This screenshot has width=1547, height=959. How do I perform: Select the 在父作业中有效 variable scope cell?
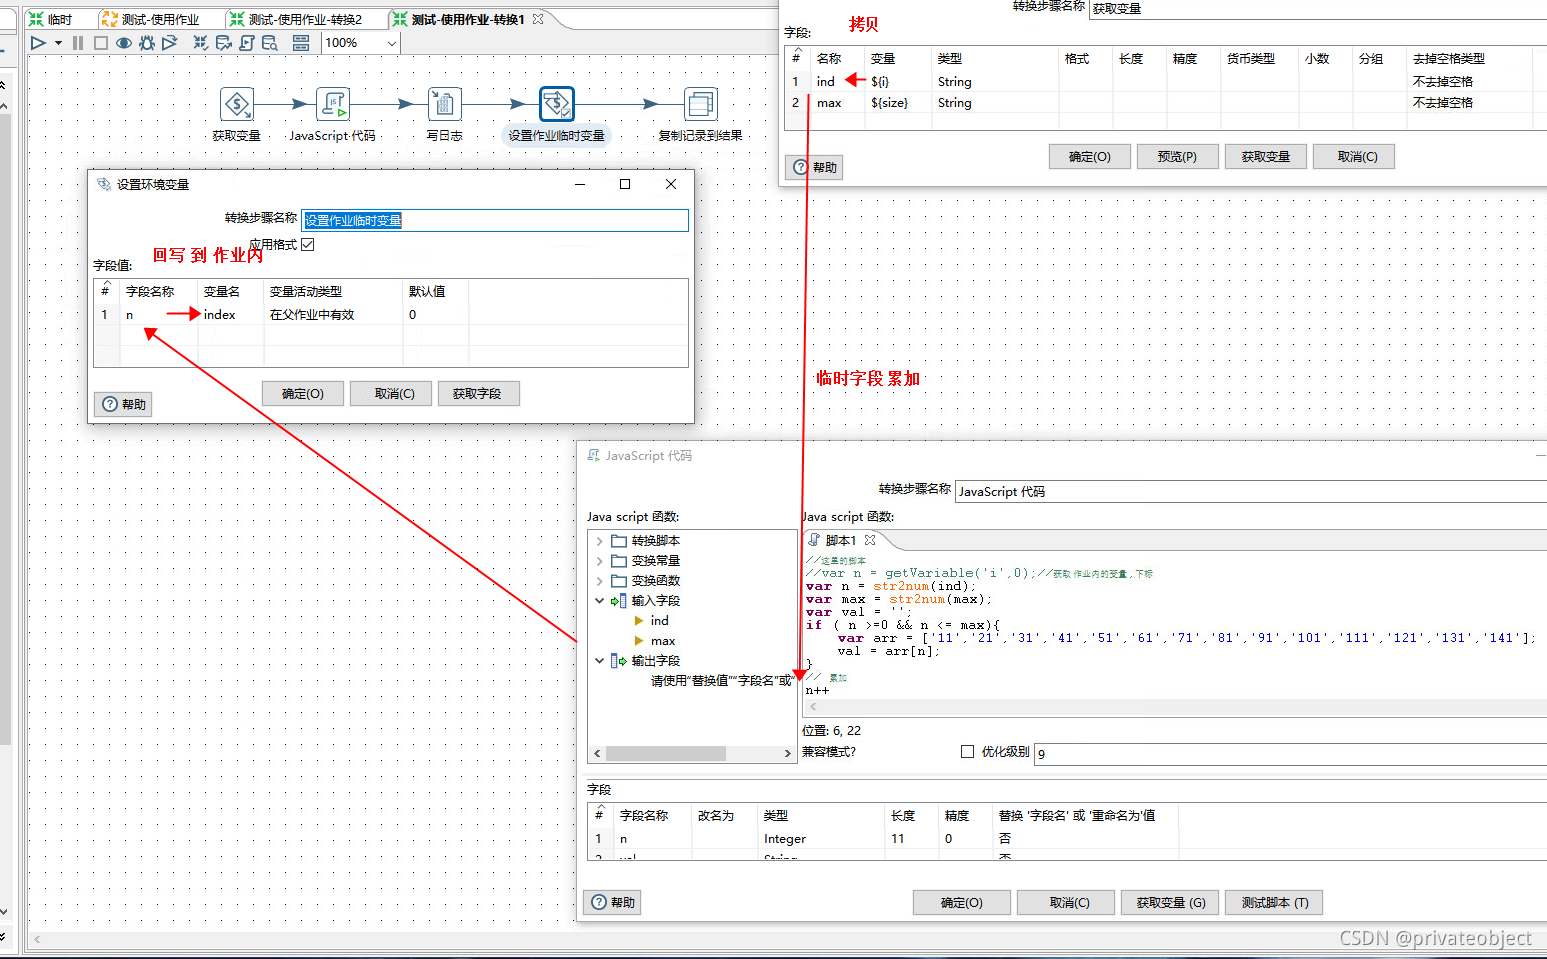click(333, 314)
